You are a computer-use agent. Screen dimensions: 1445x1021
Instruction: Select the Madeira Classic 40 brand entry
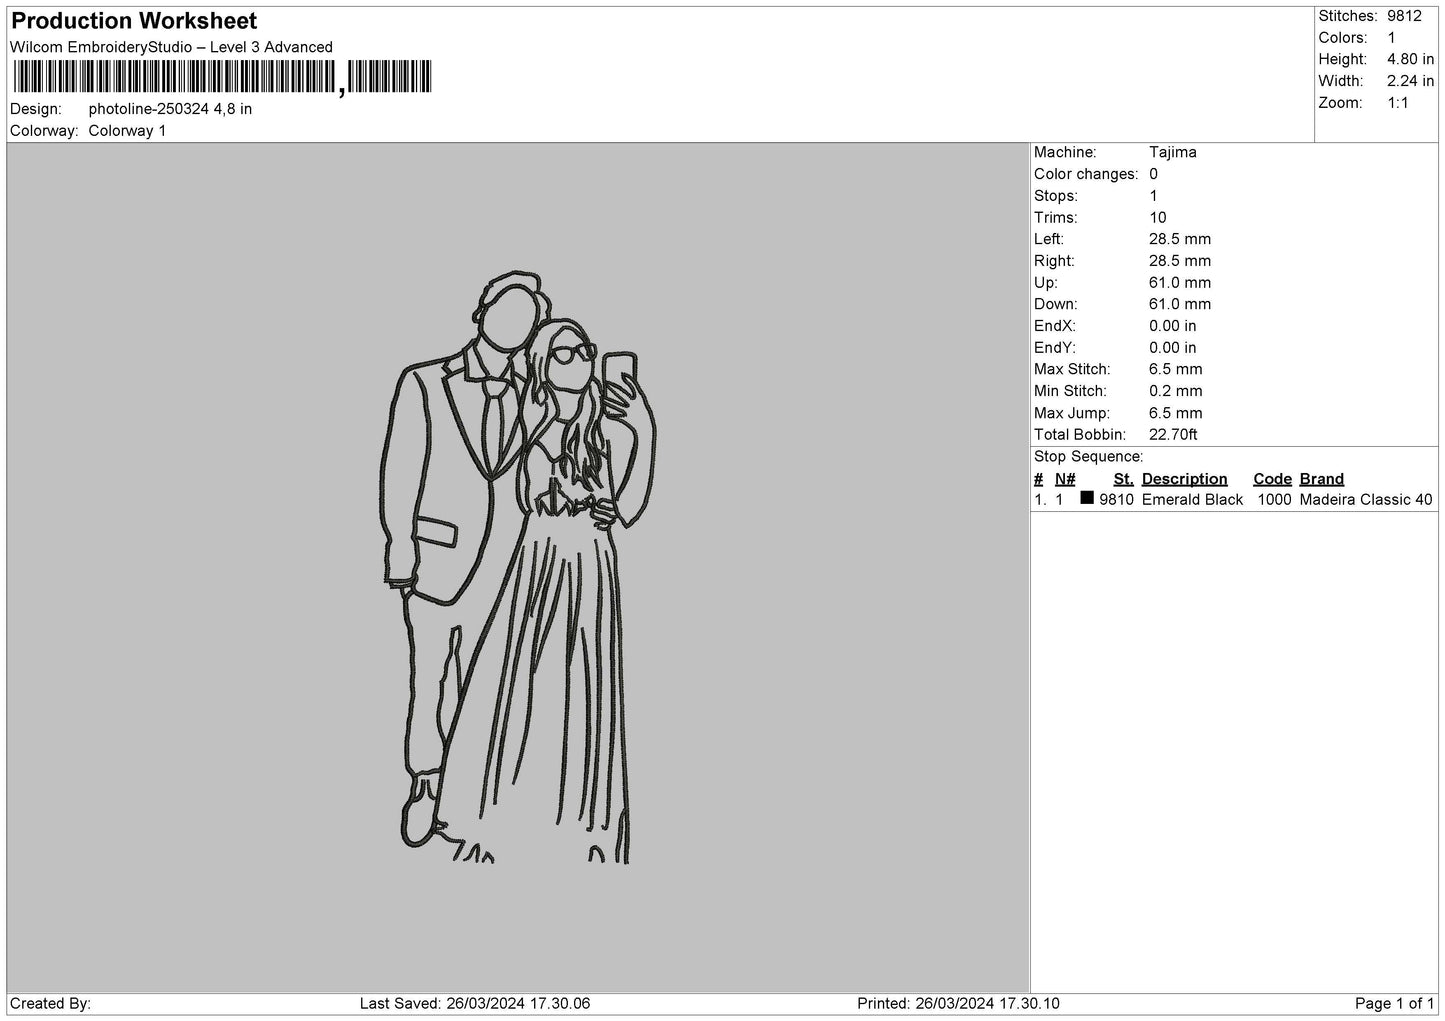[x=1366, y=500]
